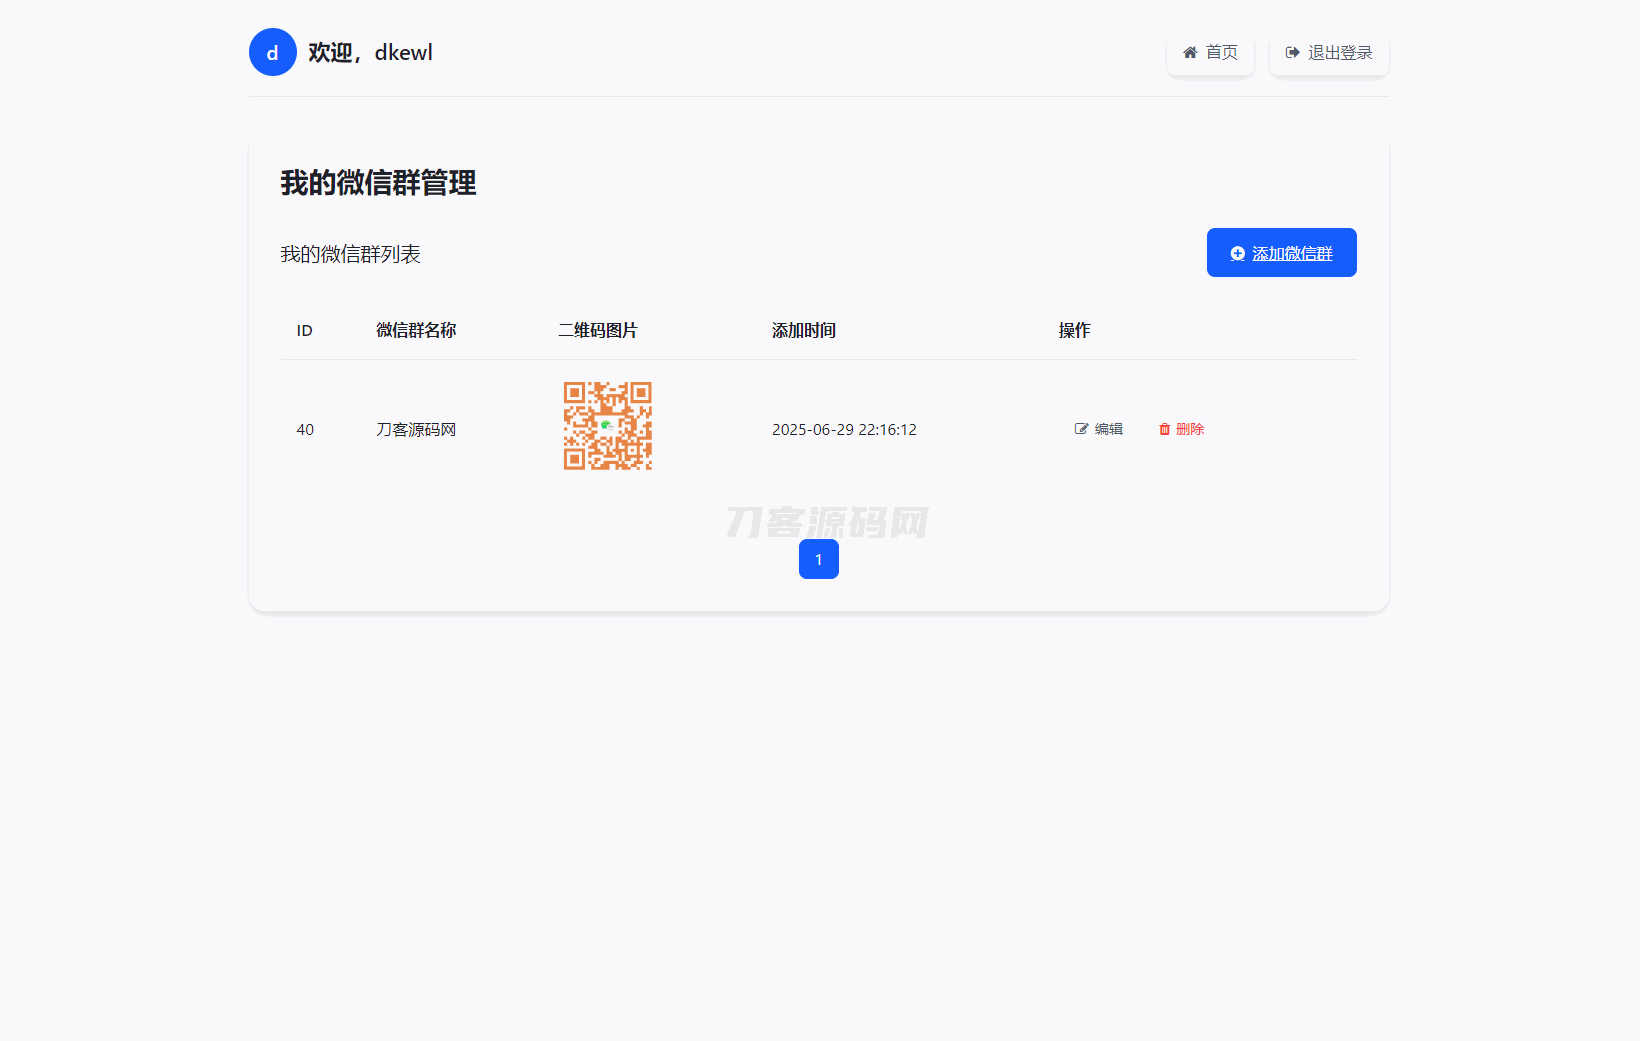
Task: Click the blue 'd' user avatar
Action: click(272, 52)
